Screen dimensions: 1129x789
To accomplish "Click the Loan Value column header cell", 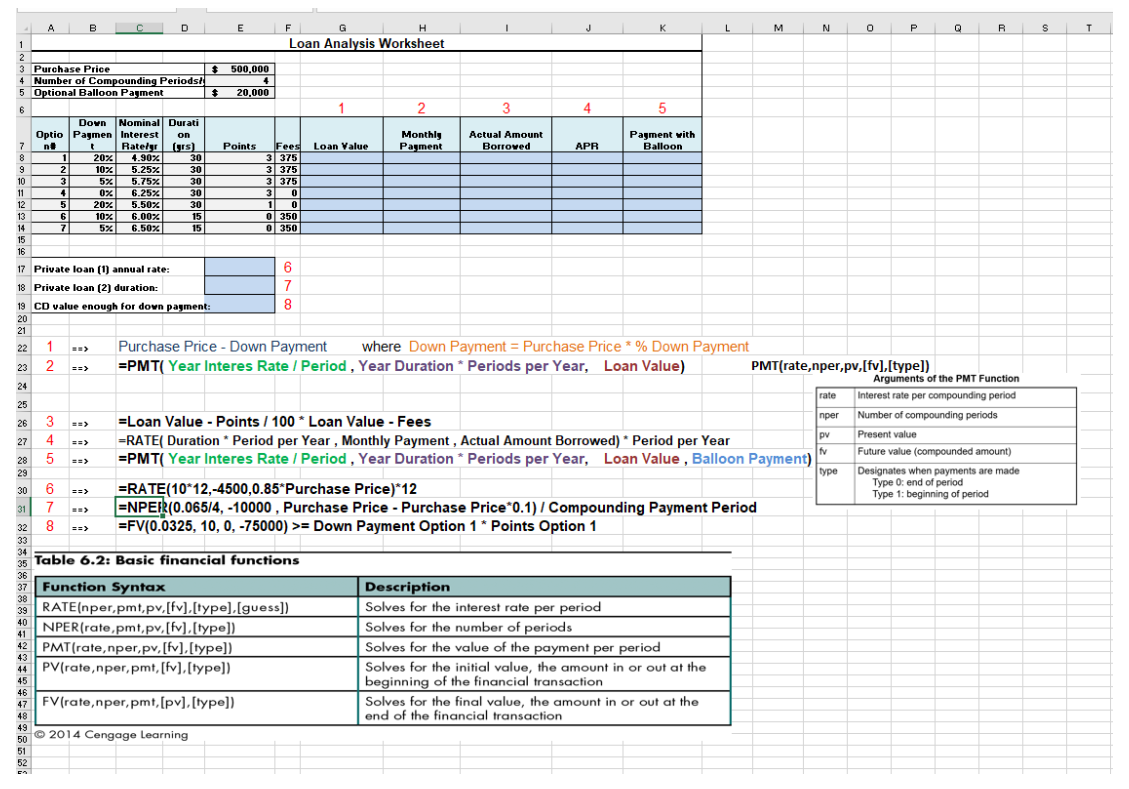I will click(341, 135).
